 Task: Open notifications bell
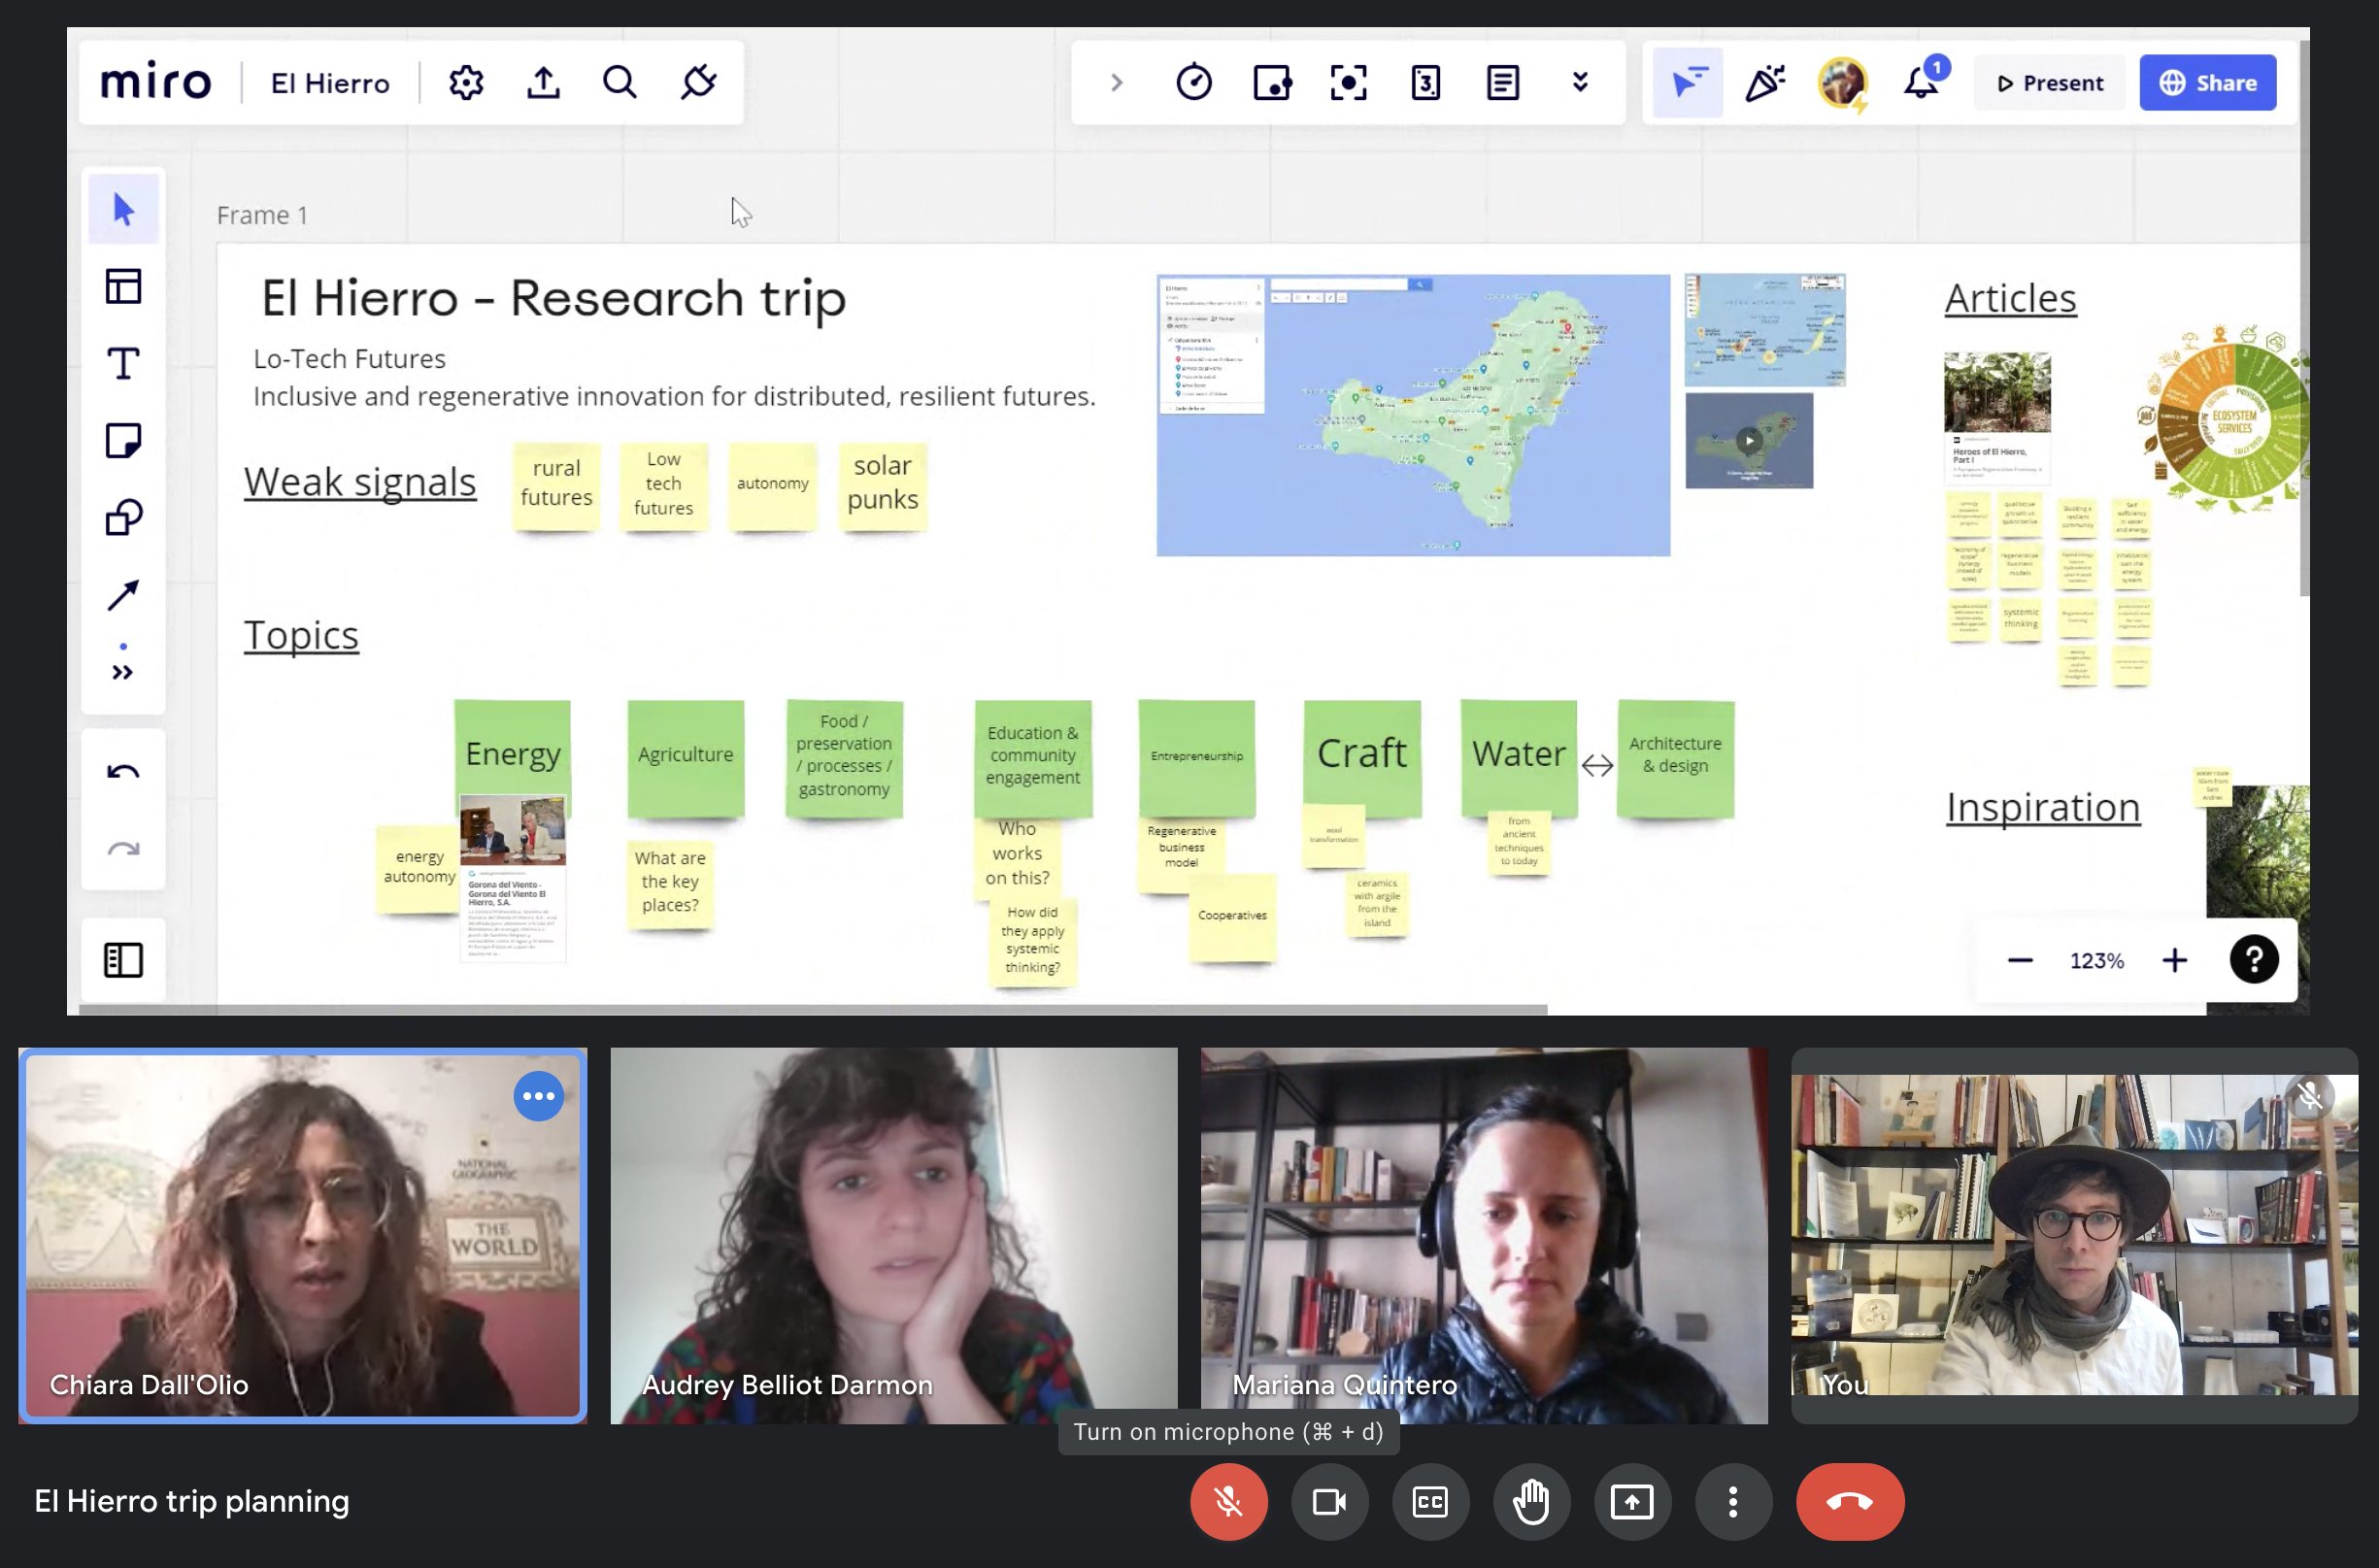click(1921, 82)
